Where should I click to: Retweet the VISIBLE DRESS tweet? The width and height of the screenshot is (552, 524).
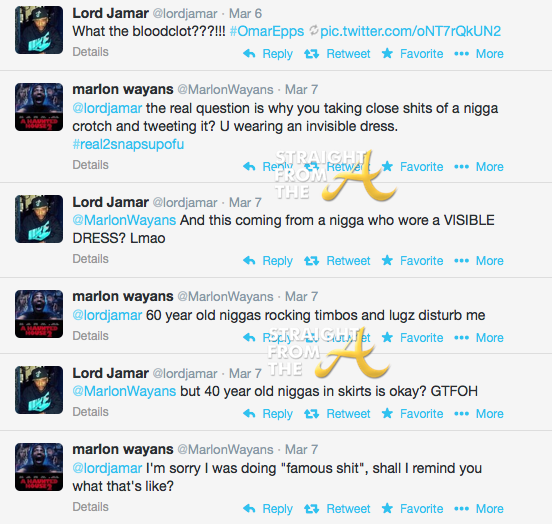coord(337,261)
